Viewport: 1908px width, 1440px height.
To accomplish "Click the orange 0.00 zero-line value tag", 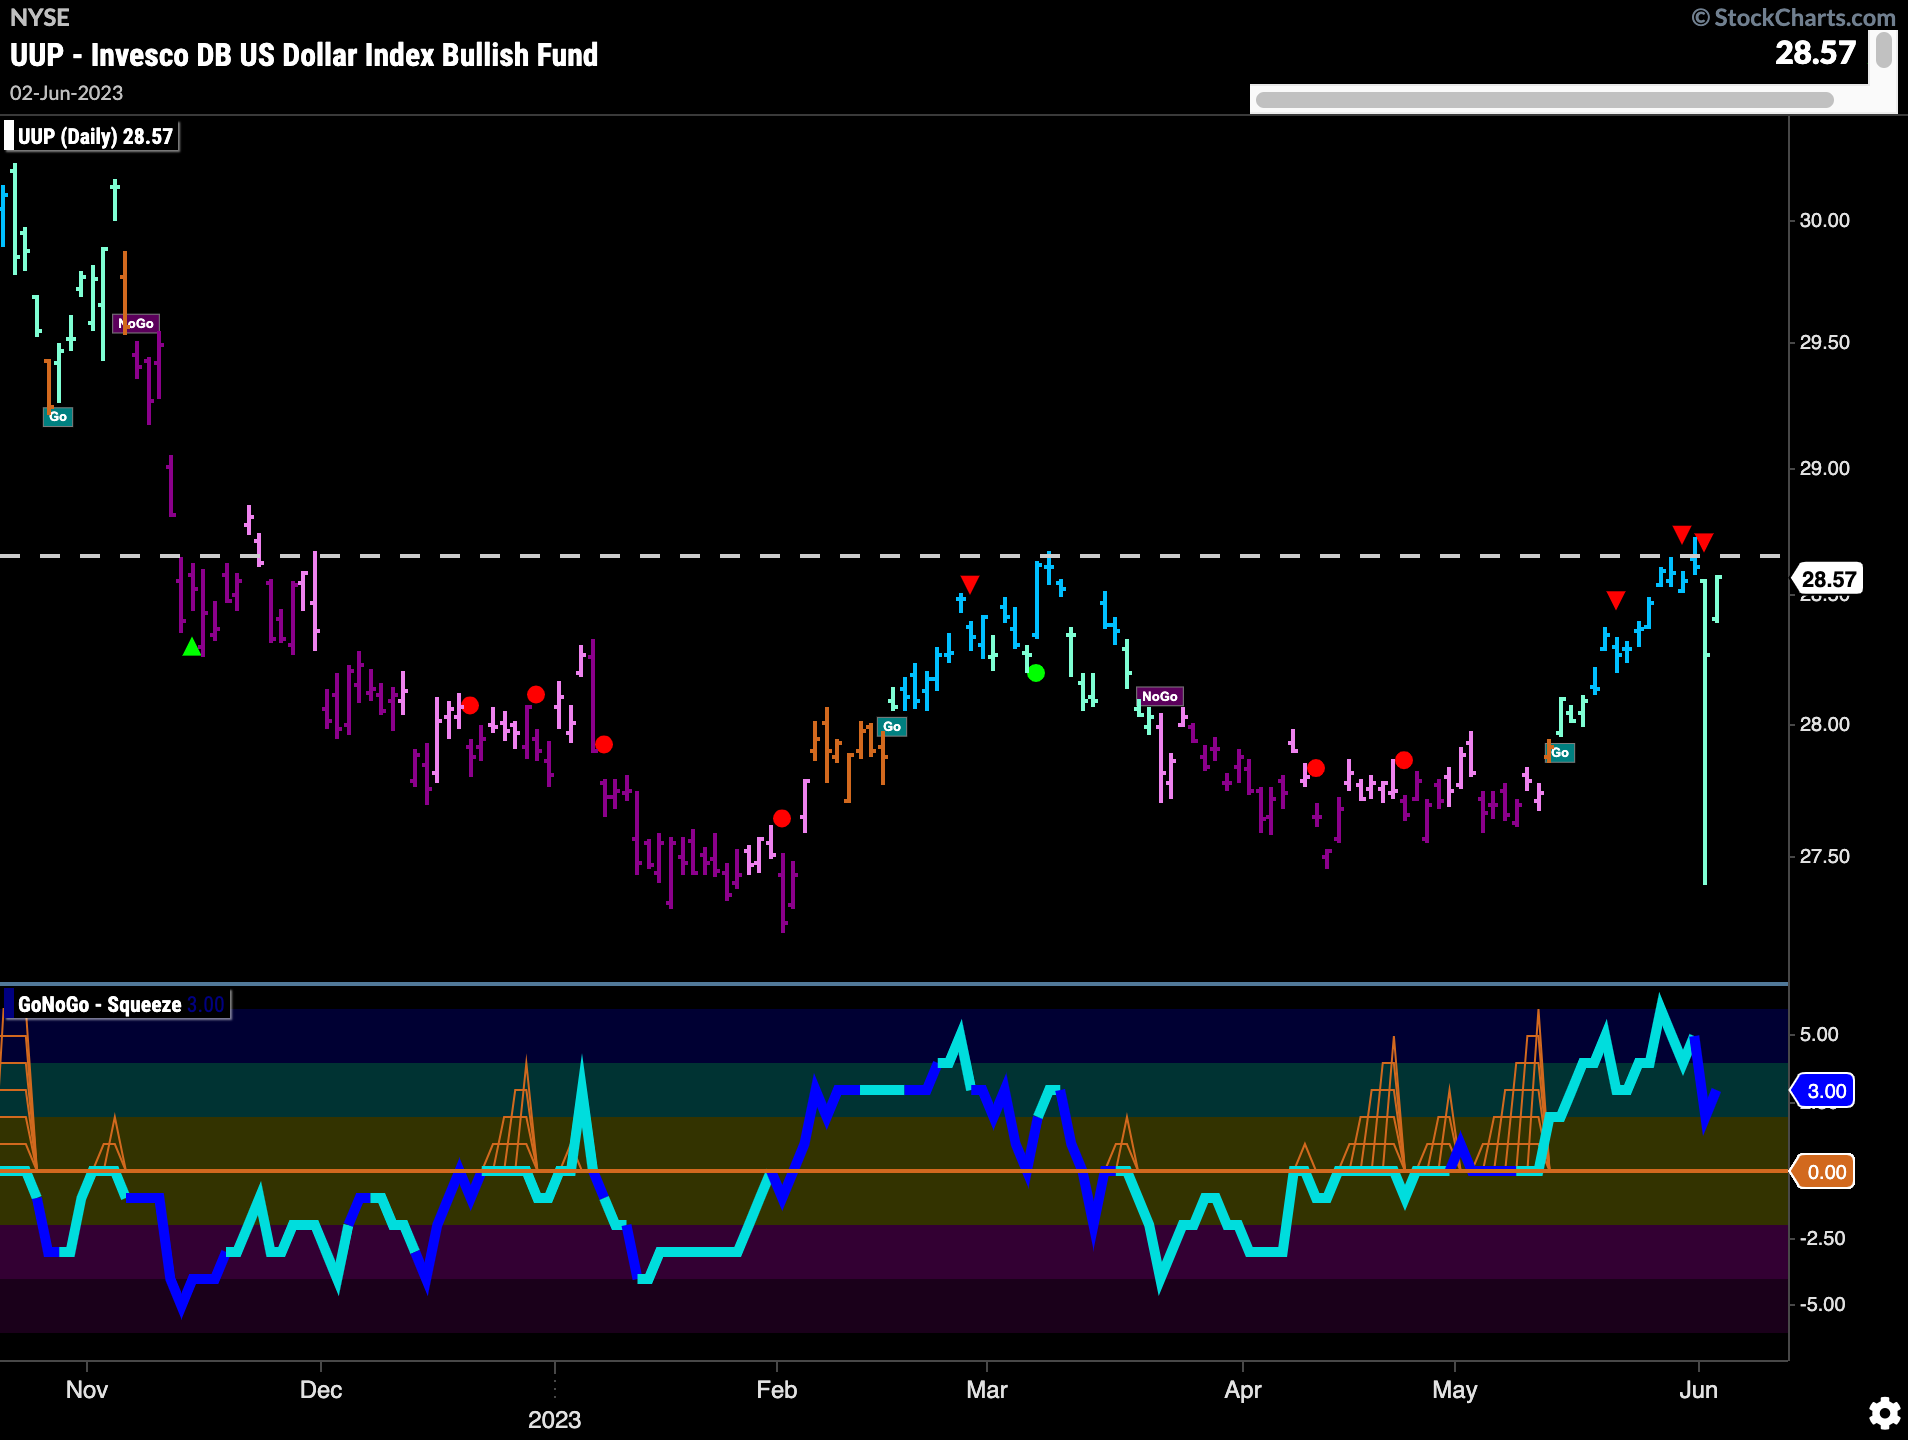I will [x=1824, y=1172].
